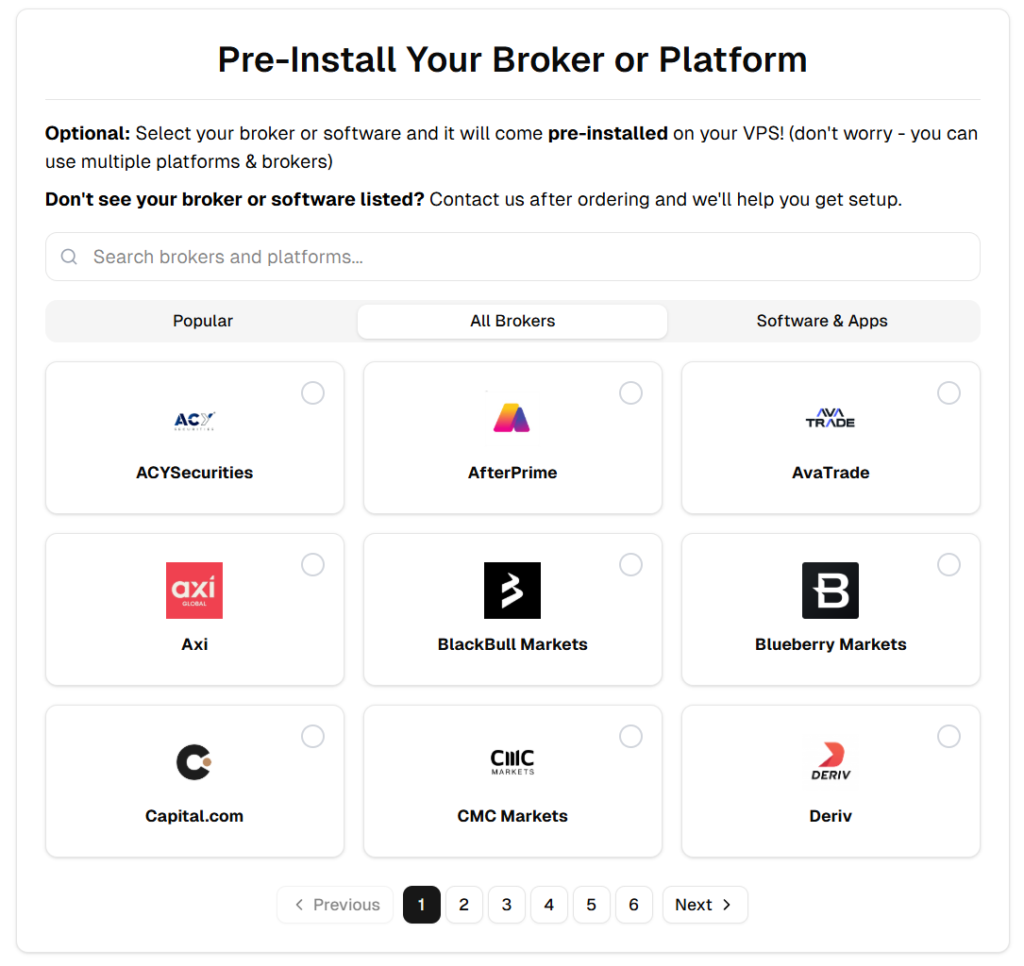Viewport: 1024px width, 966px height.
Task: Switch to the Software & Apps tab
Action: [822, 321]
